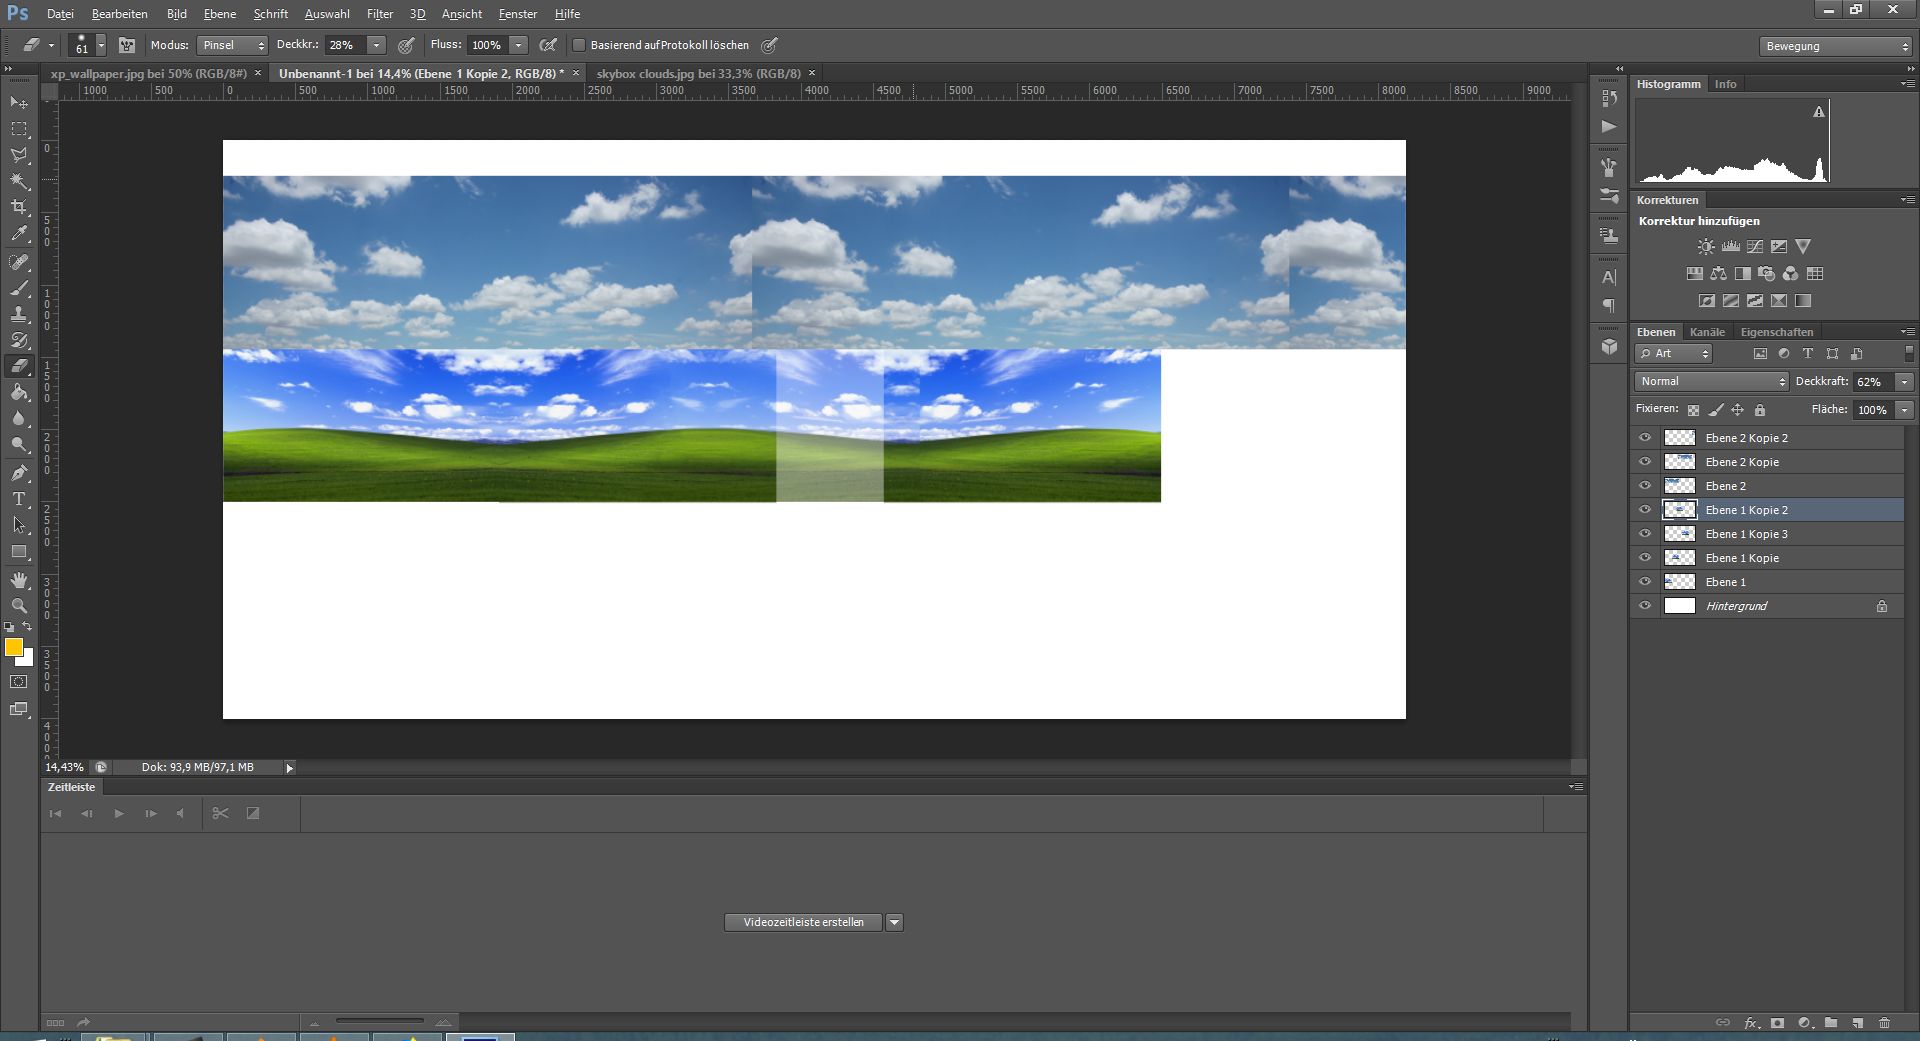
Task: Go to first frame in timeline
Action: point(55,813)
